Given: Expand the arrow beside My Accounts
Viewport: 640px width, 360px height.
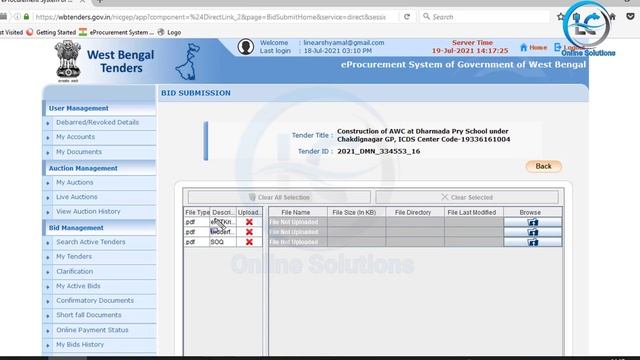Looking at the screenshot, I should point(48,138).
